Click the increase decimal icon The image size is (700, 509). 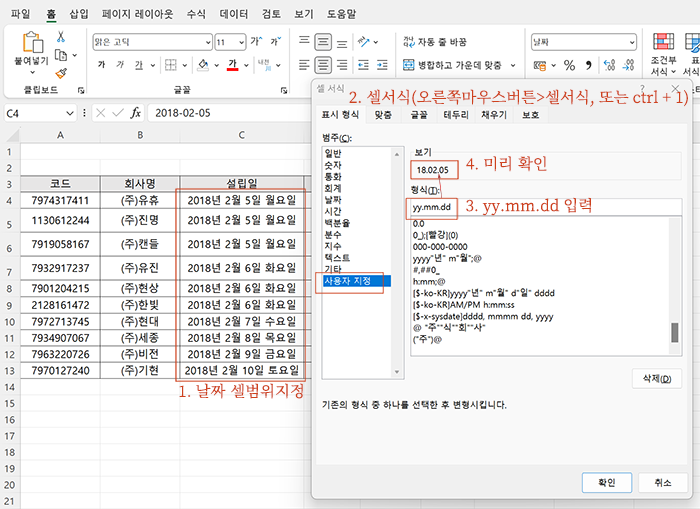pyautogui.click(x=609, y=66)
